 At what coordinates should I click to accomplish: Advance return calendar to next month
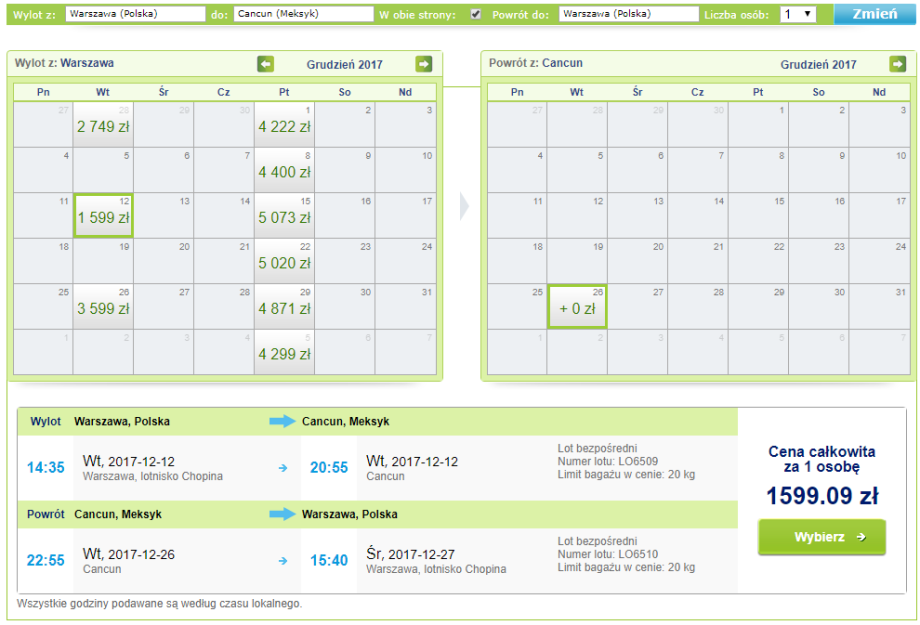pyautogui.click(x=897, y=64)
